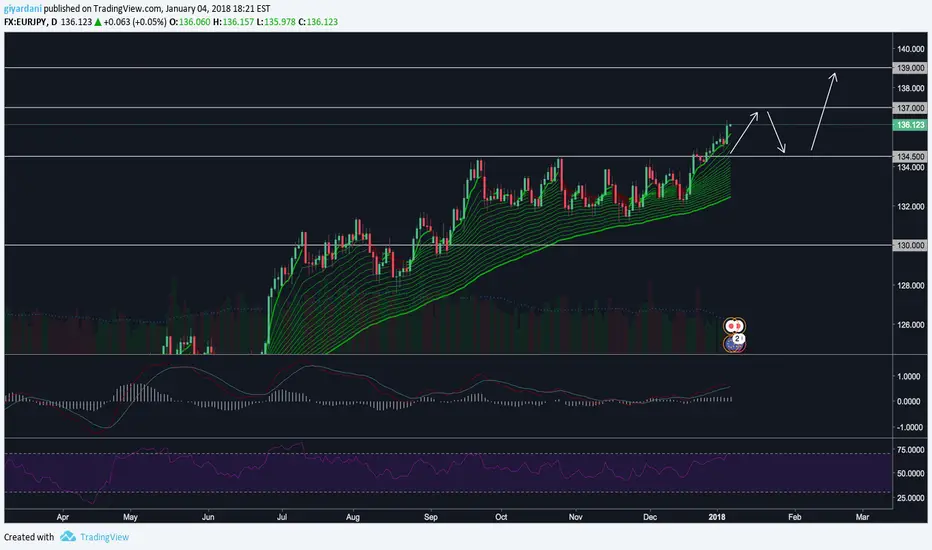Click the Oct label on time axis

point(502,517)
